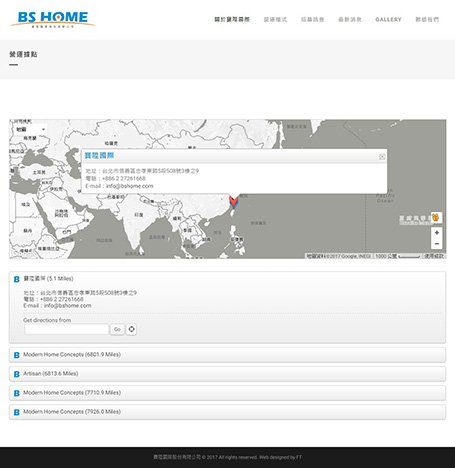Click the red map marker pin

(234, 202)
